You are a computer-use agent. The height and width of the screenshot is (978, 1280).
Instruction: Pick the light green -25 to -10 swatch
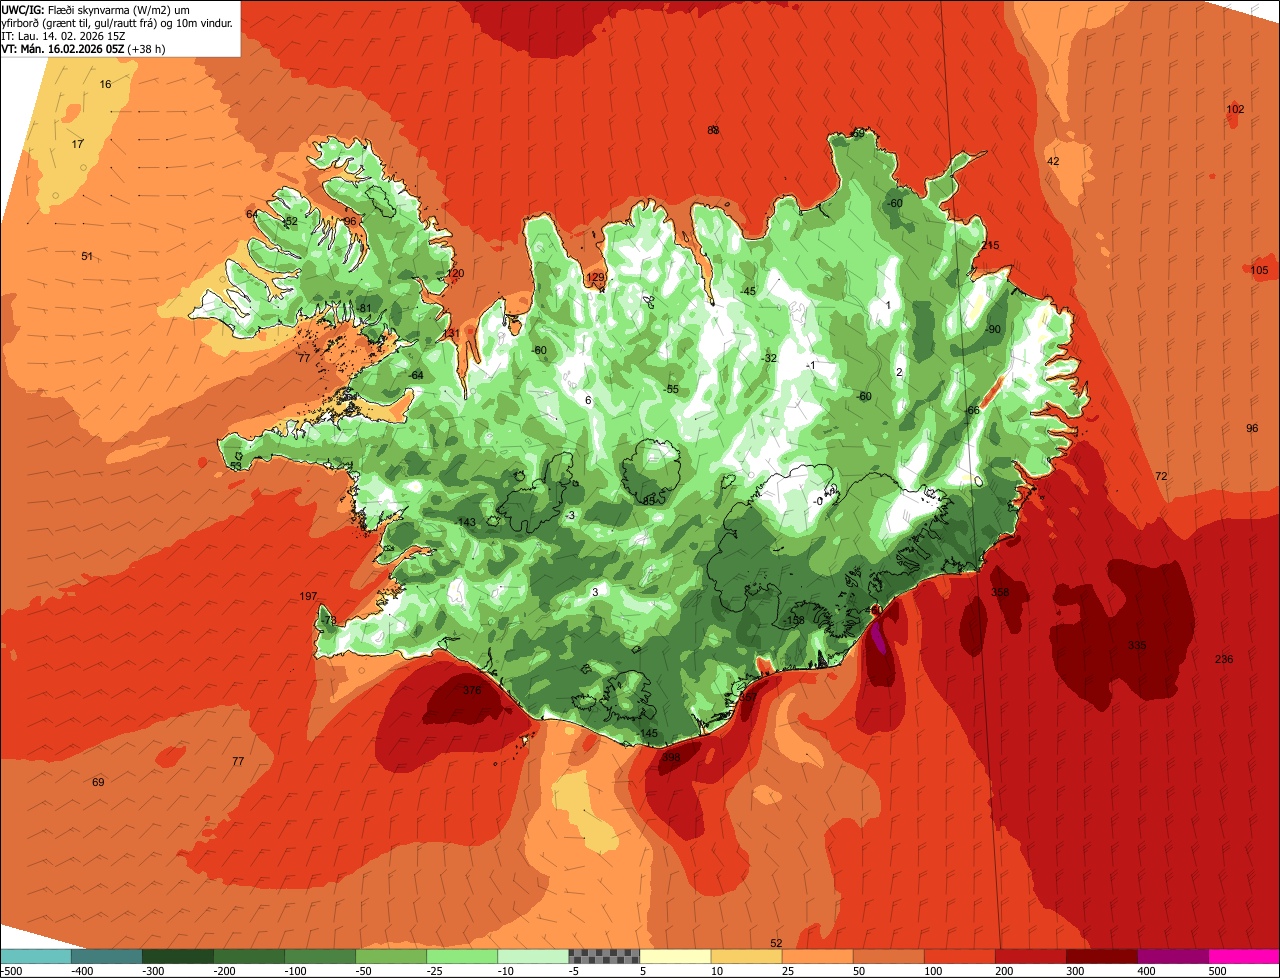coord(461,955)
